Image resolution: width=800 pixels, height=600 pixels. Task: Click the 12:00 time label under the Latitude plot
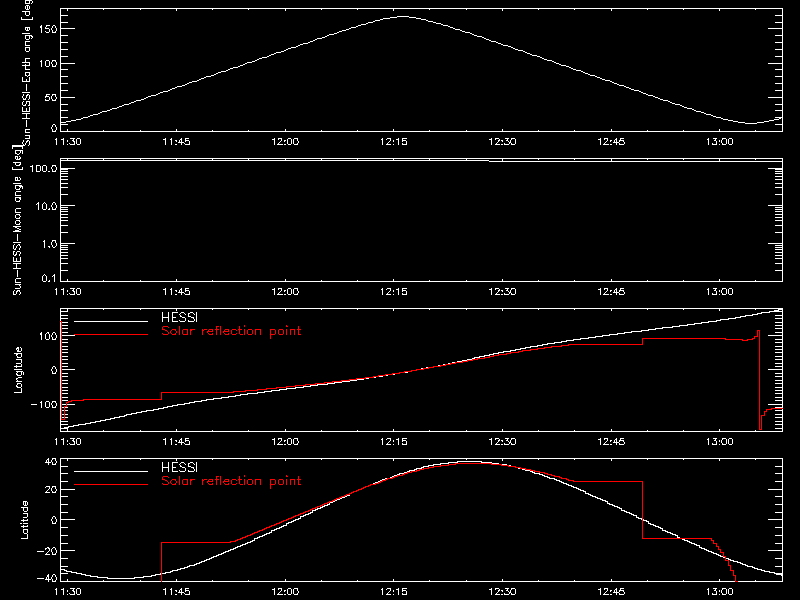(285, 591)
